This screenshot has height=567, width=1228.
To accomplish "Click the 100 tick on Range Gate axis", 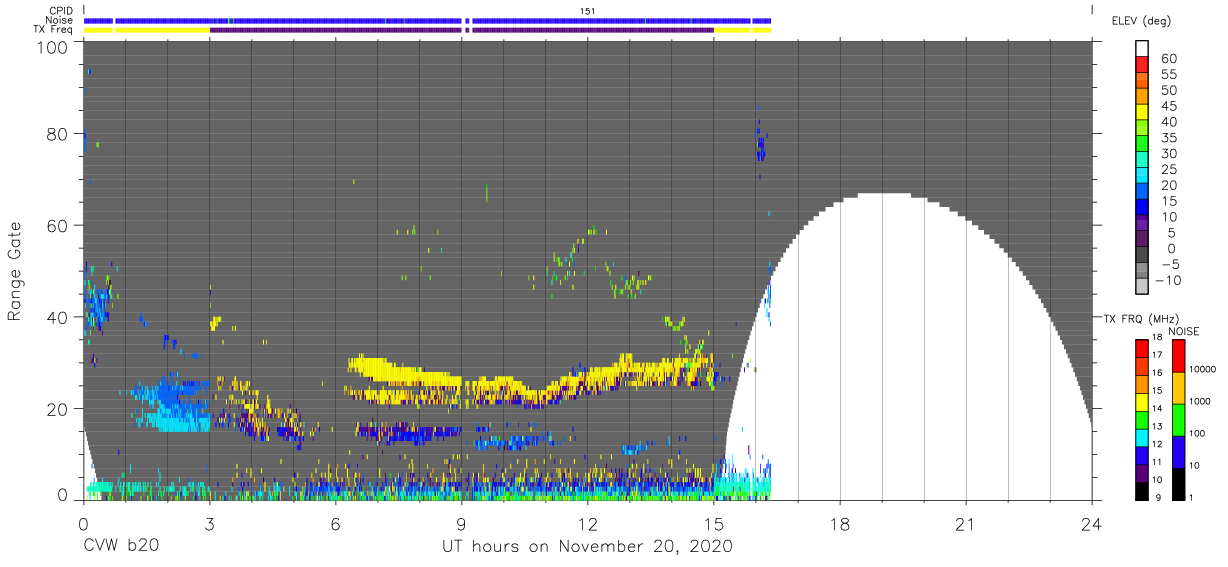I will tap(54, 47).
